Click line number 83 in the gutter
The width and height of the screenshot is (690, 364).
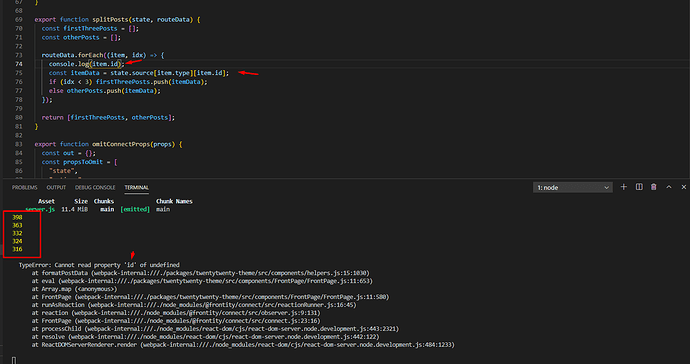tap(18, 144)
